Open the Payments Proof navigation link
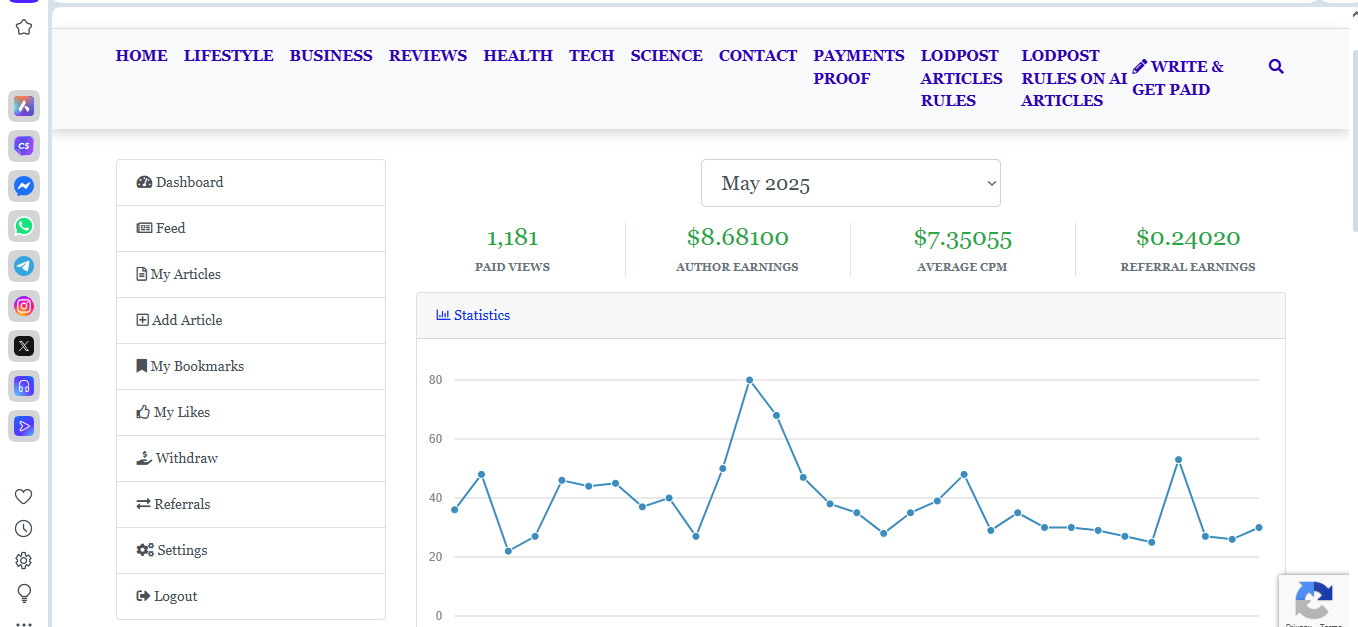1358x627 pixels. (x=858, y=67)
